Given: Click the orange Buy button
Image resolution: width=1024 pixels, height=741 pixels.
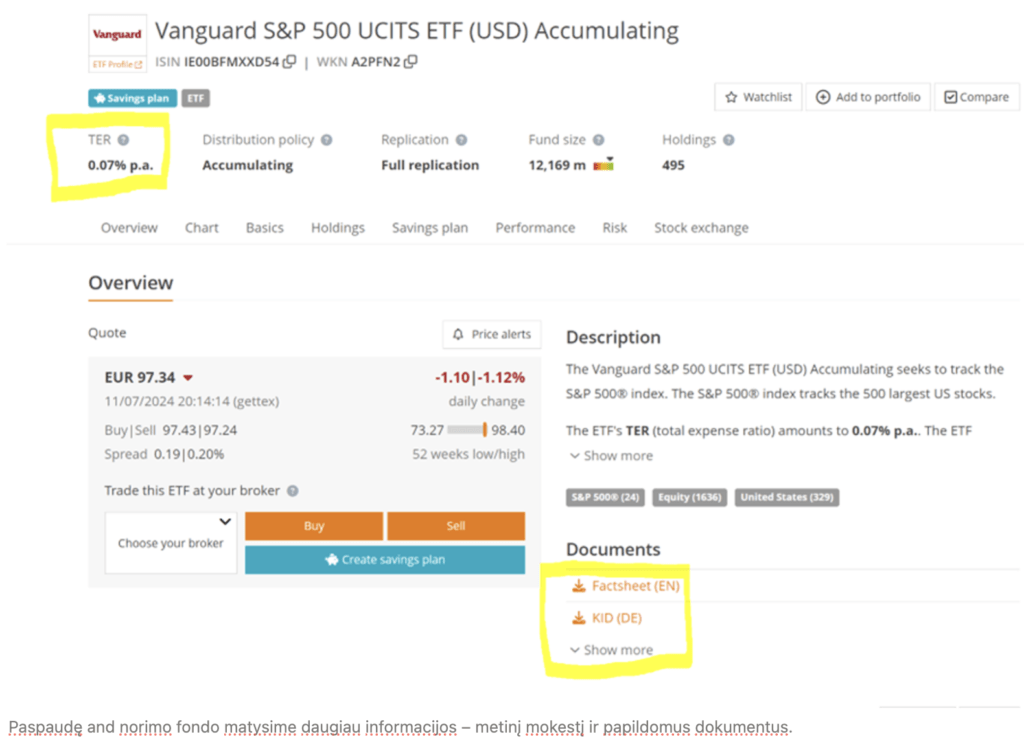Looking at the screenshot, I should (314, 526).
